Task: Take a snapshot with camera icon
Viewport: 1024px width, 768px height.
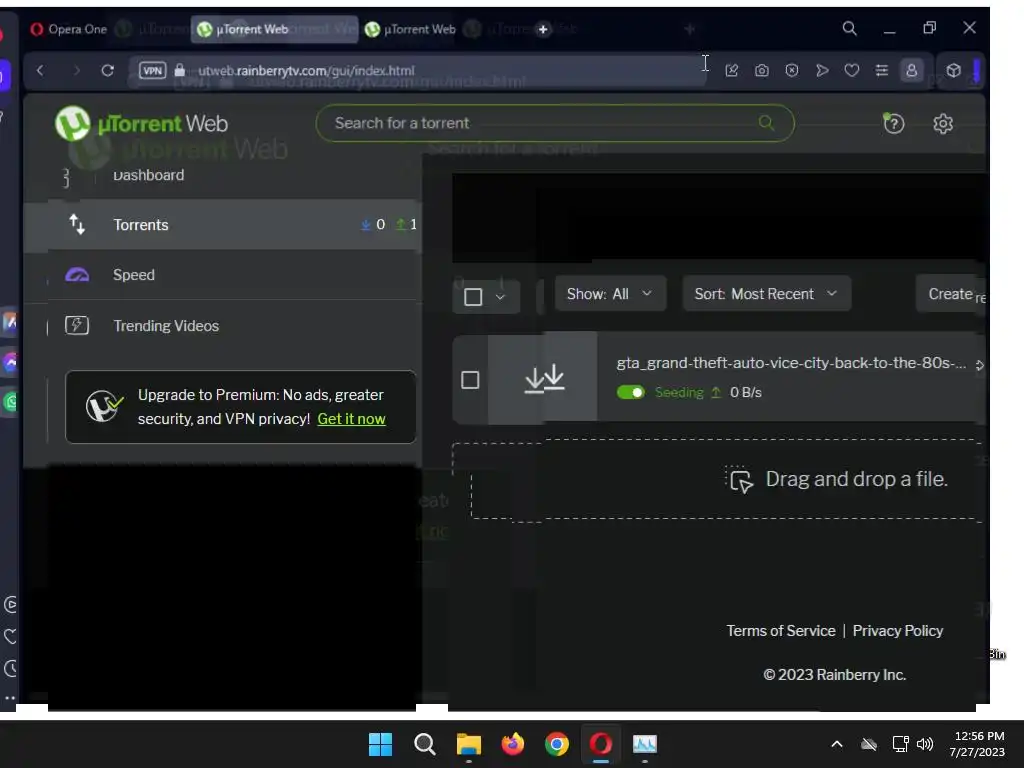Action: [x=761, y=71]
